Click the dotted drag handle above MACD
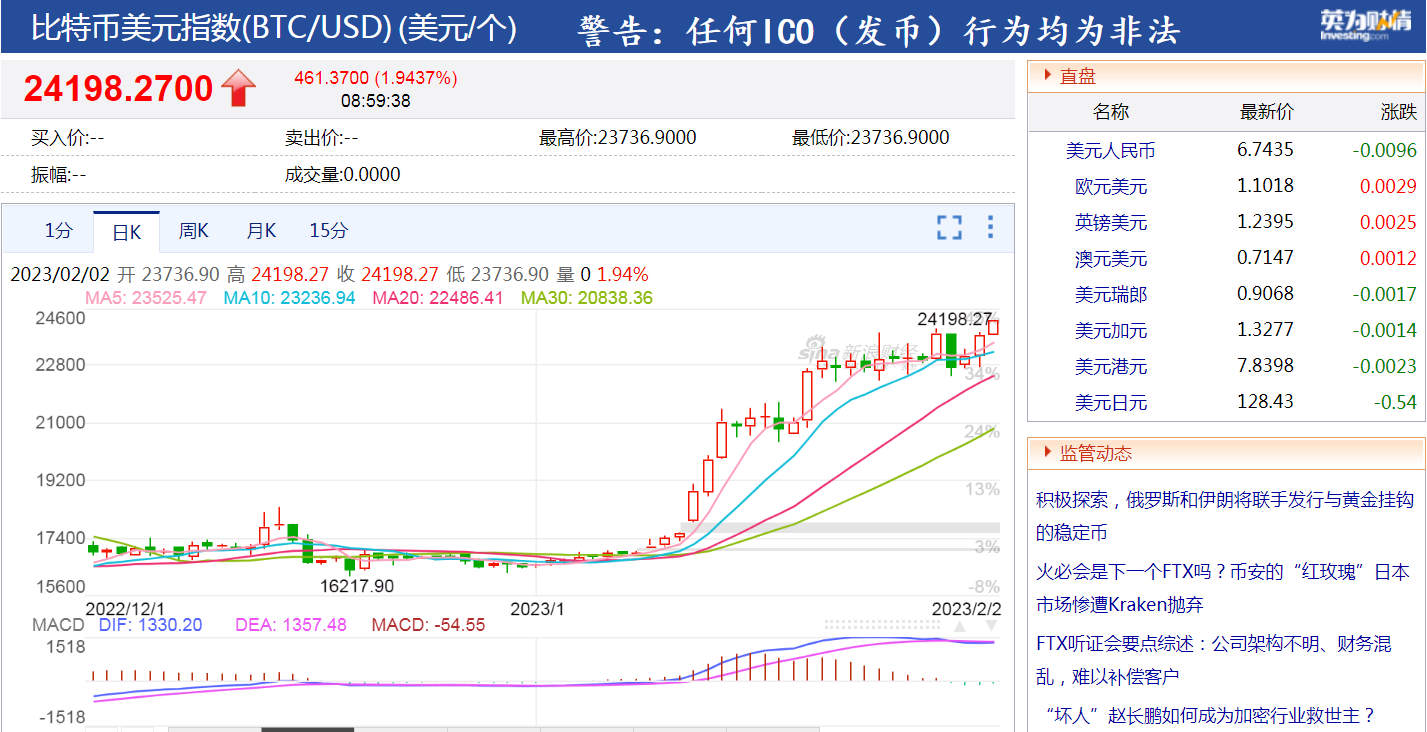 (x=882, y=623)
